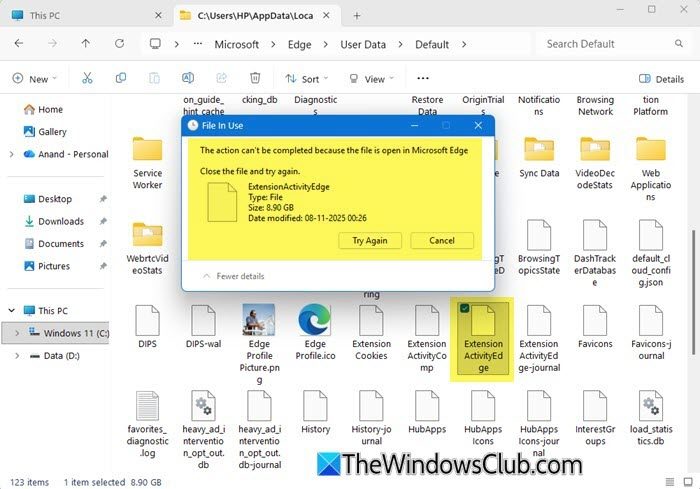Image resolution: width=700 pixels, height=489 pixels.
Task: Select the HubApps Icons file
Action: (x=483, y=418)
